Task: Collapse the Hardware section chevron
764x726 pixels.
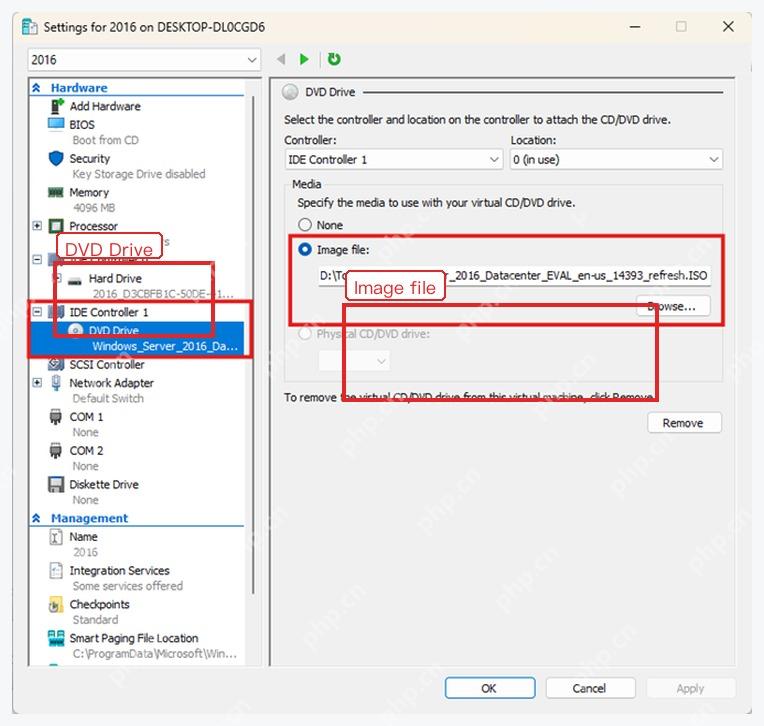Action: tap(37, 88)
